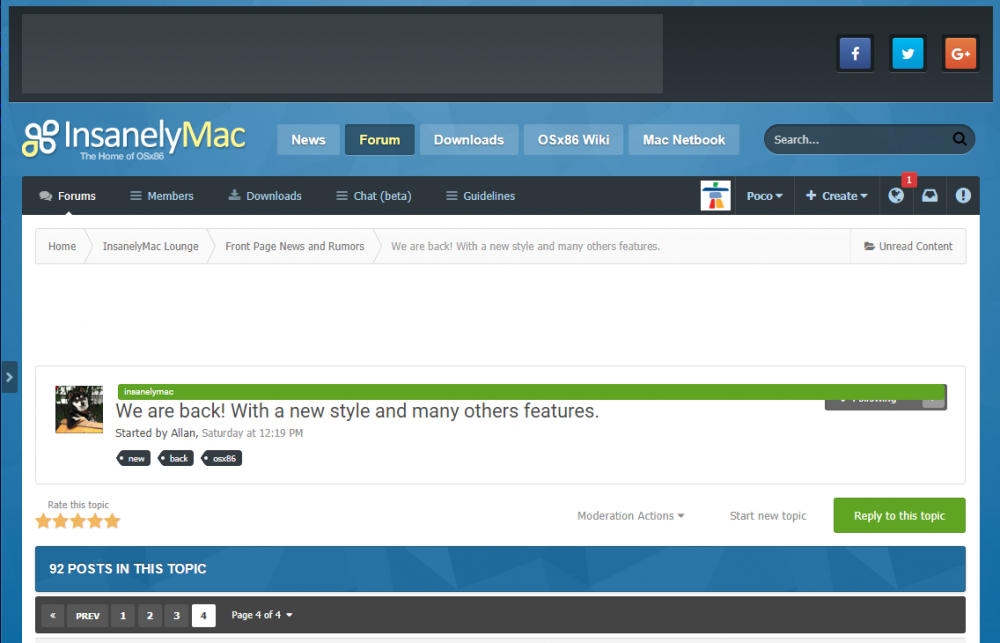Expand the left side panel arrow
1000x643 pixels.
point(9,377)
